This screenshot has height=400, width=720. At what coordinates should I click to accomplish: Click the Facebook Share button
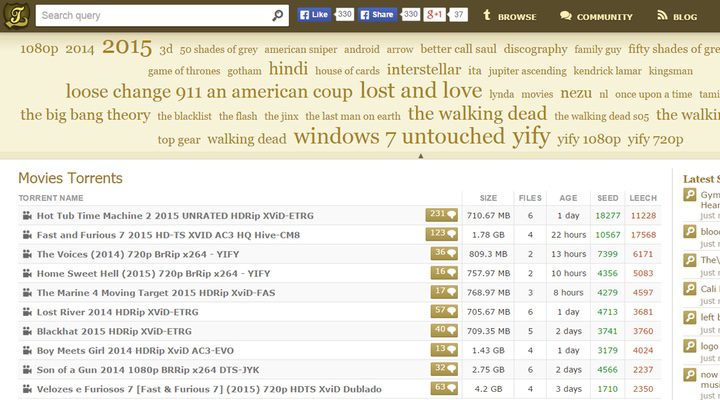coord(377,15)
